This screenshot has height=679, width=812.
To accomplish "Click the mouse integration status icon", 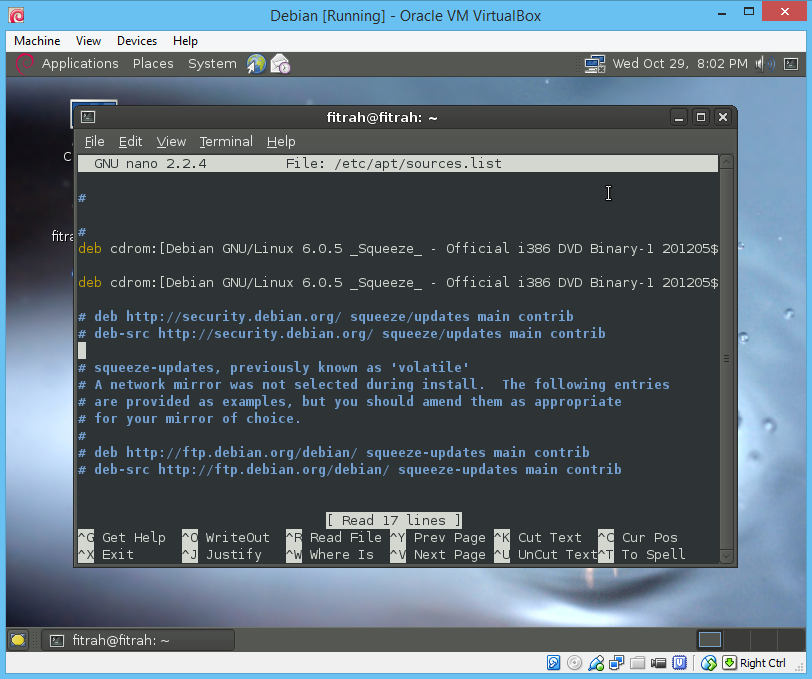I will pyautogui.click(x=708, y=663).
